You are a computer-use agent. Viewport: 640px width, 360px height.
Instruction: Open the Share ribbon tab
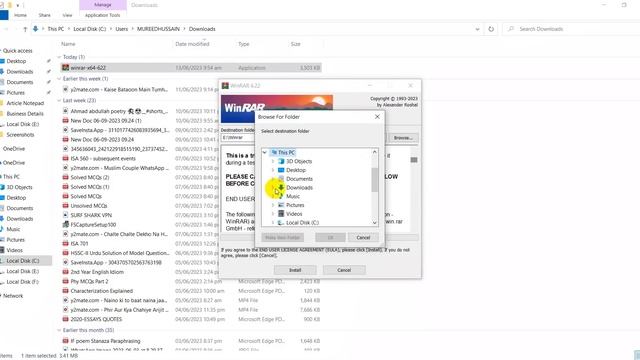coord(44,15)
